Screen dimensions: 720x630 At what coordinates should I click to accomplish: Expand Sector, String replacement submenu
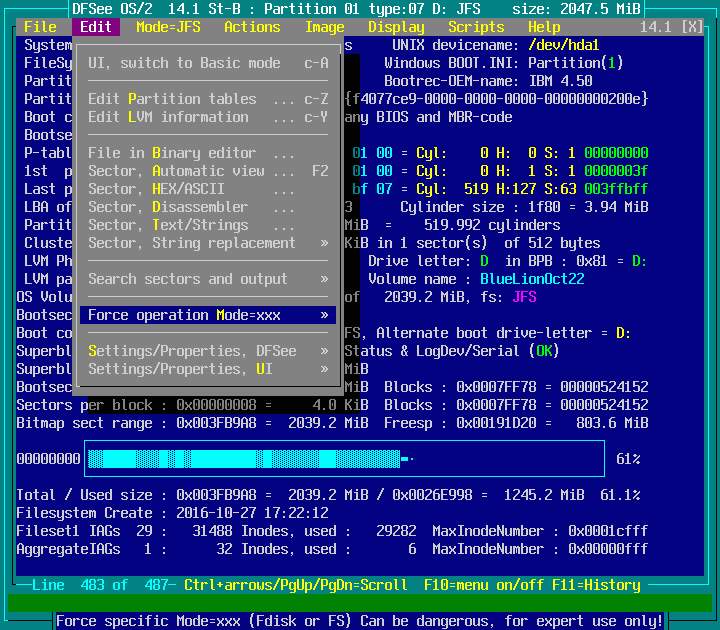coord(208,243)
